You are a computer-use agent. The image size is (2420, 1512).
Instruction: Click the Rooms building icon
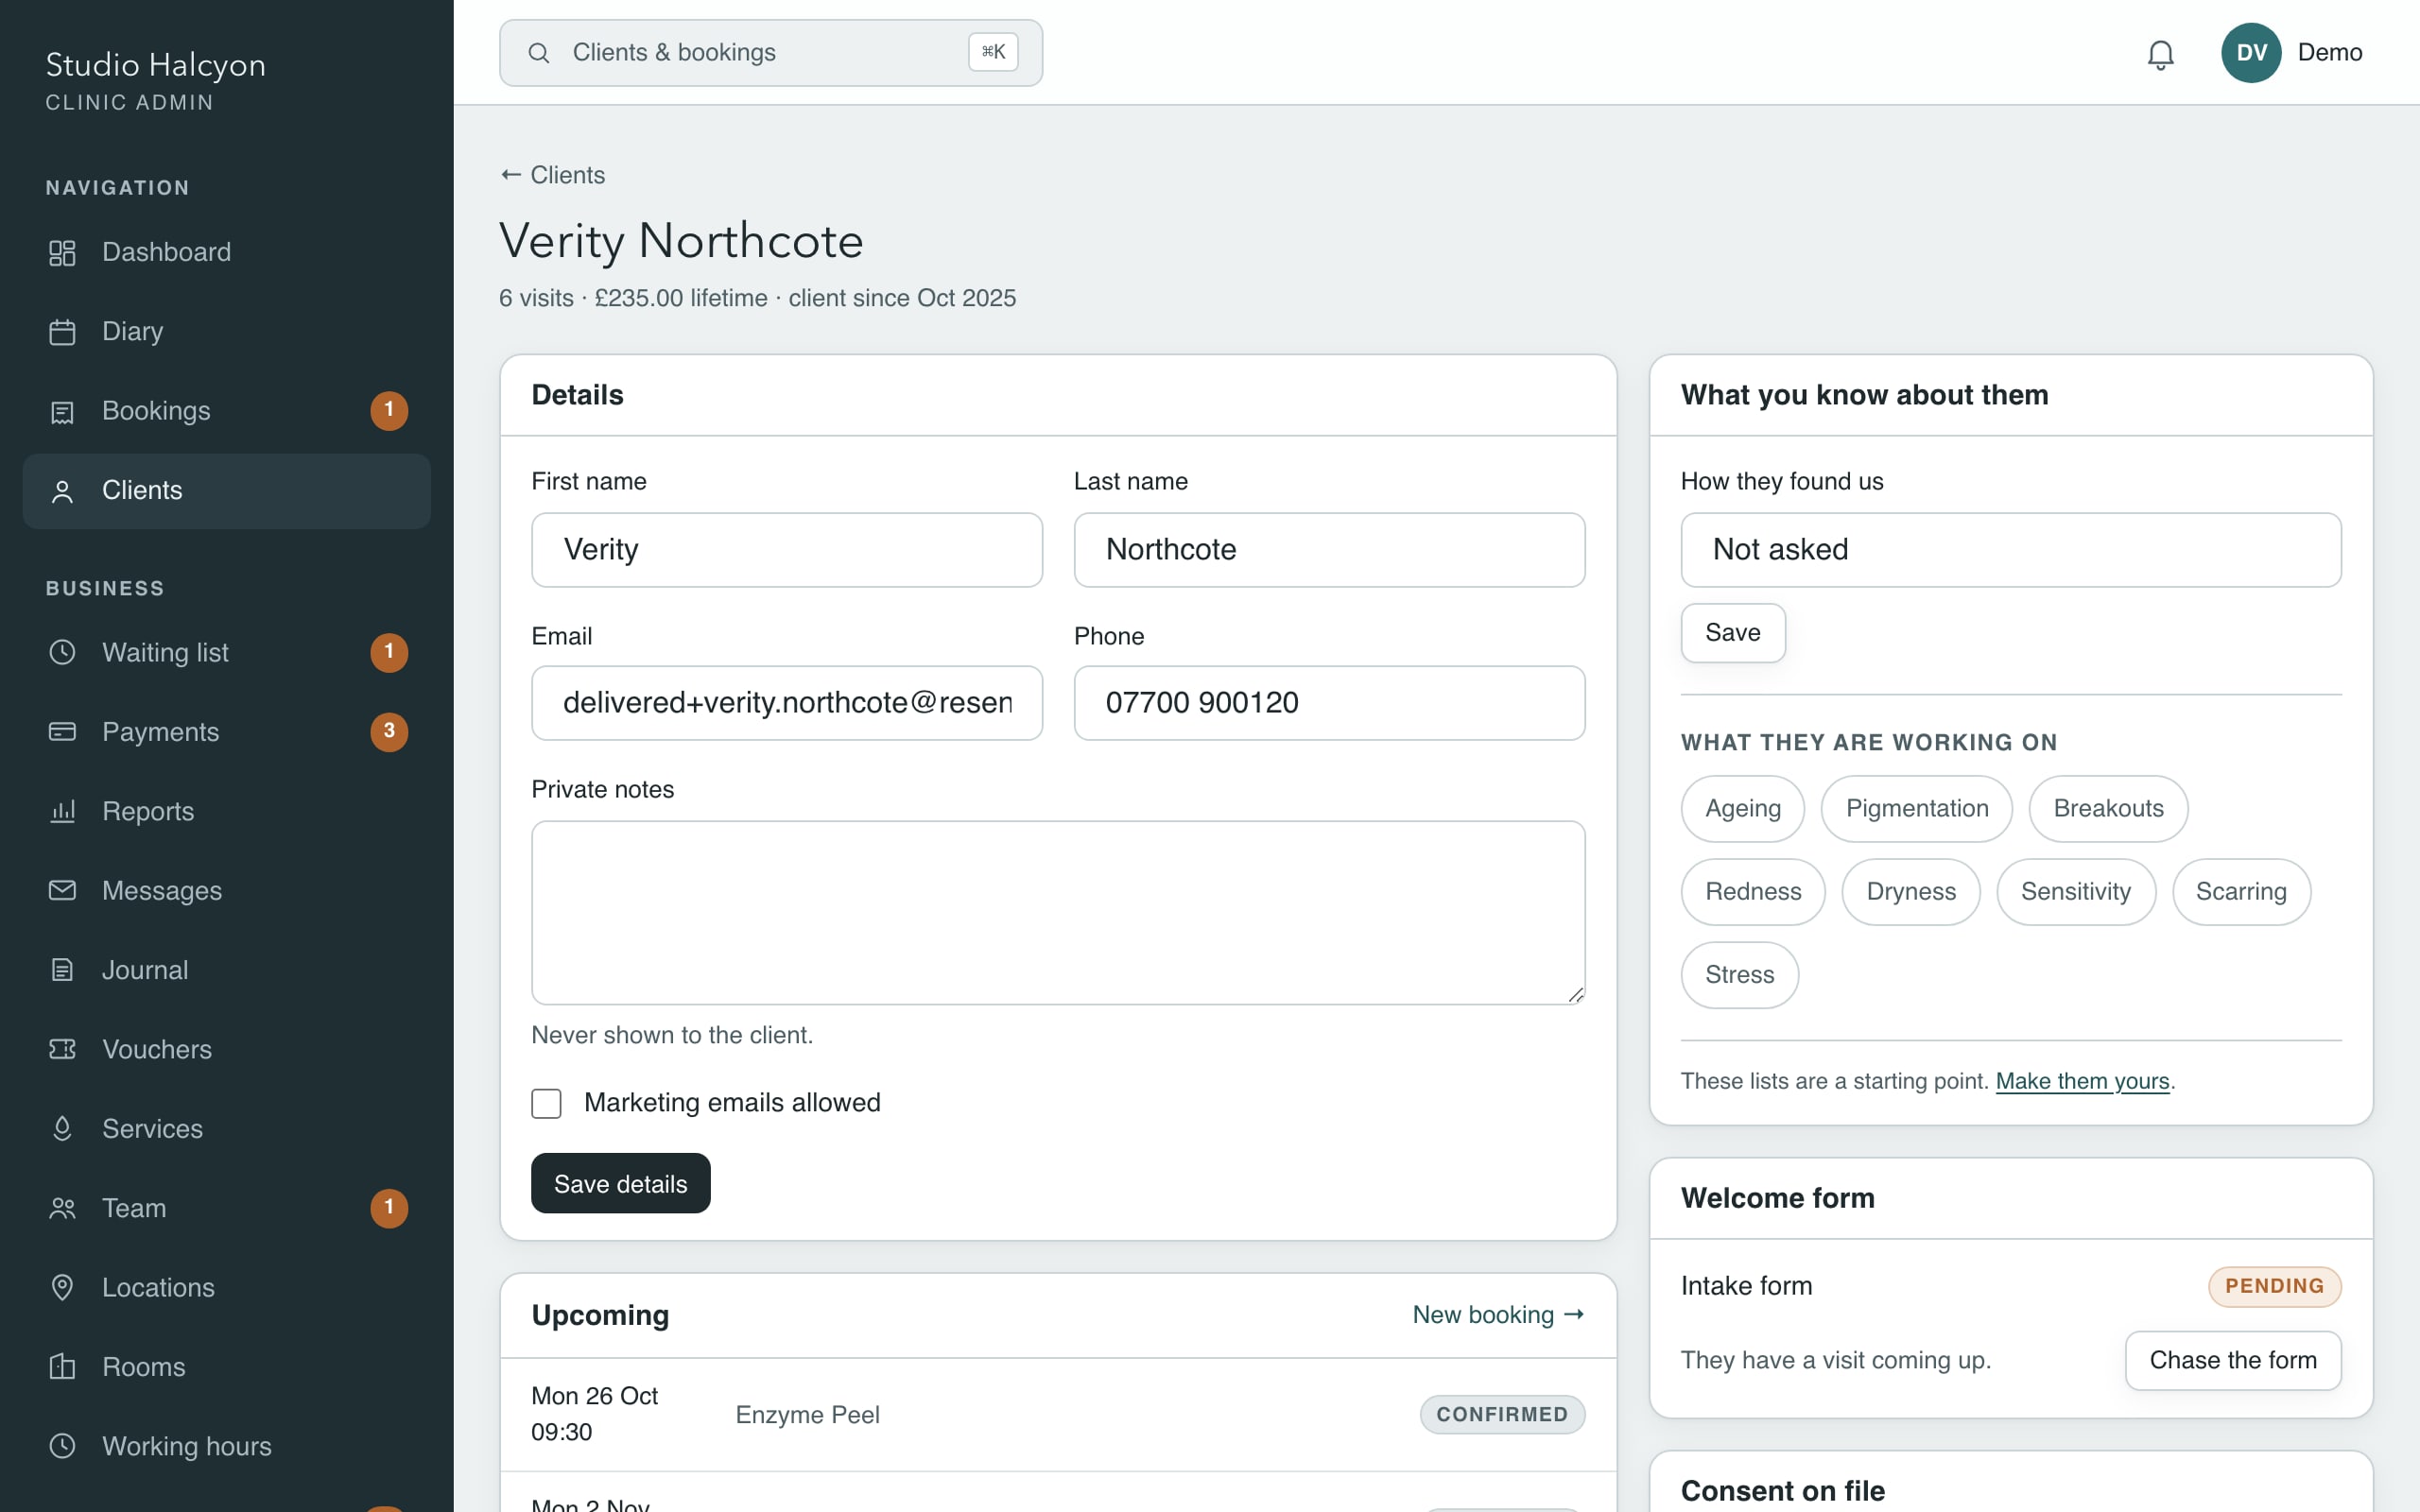click(62, 1366)
